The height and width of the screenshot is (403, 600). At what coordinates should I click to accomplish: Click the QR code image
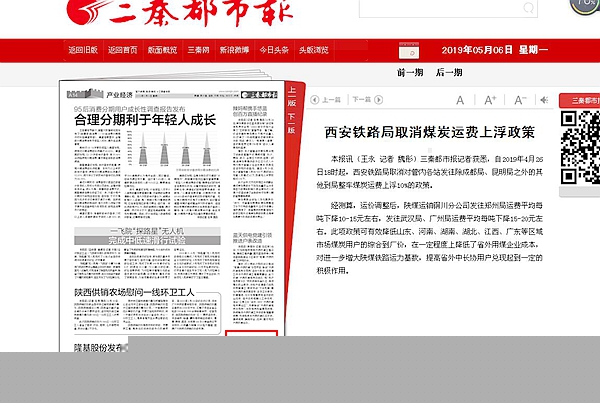[580, 148]
